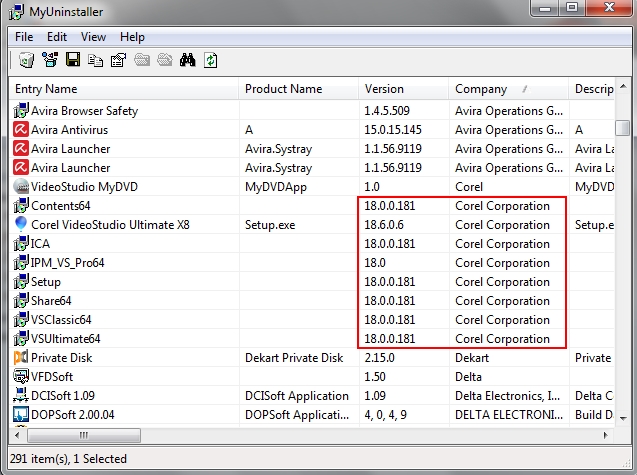The width and height of the screenshot is (637, 475).
Task: Open the View menu
Action: tap(93, 37)
